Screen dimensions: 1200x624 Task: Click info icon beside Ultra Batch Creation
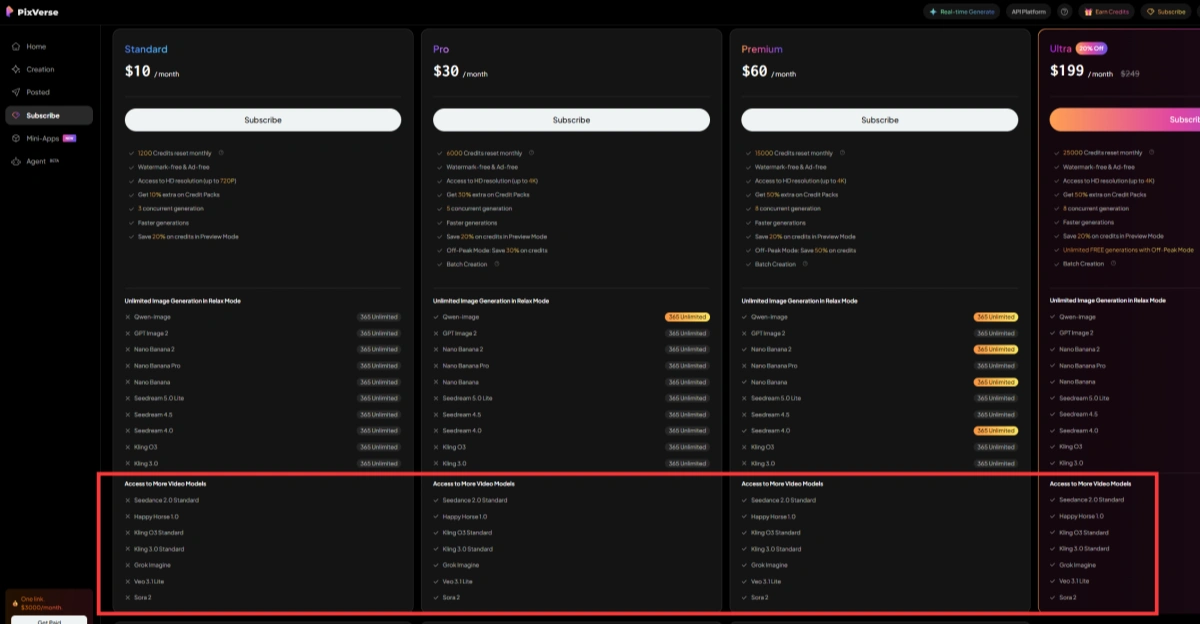[1113, 264]
